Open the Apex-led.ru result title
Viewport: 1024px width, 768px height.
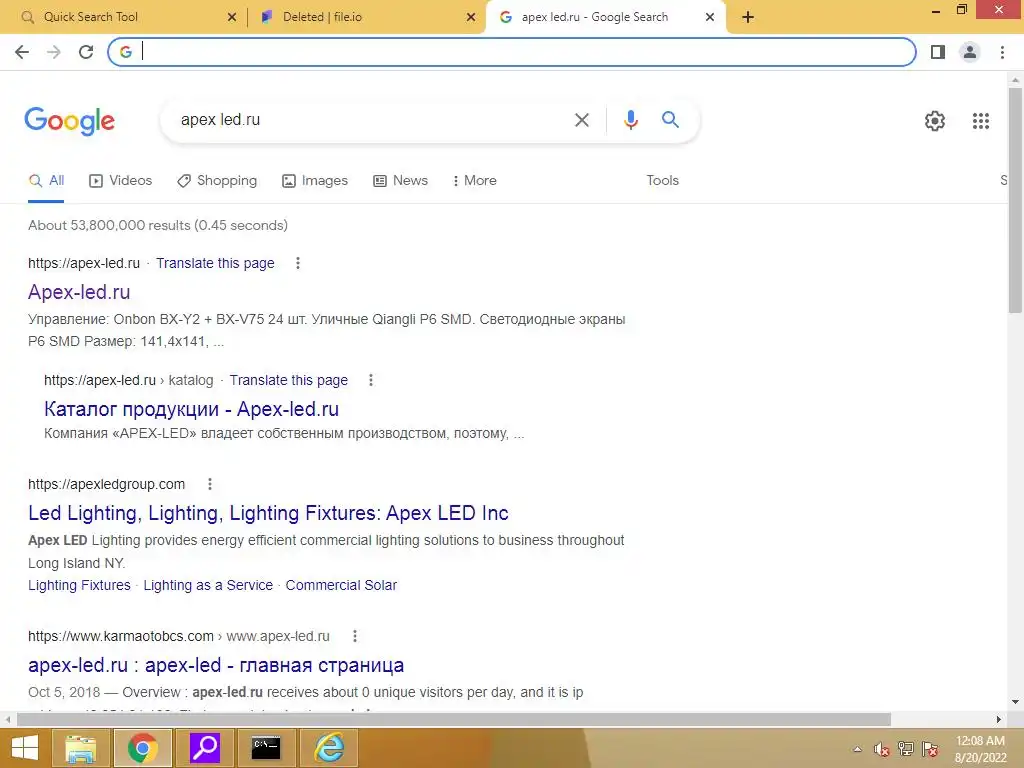[79, 292]
